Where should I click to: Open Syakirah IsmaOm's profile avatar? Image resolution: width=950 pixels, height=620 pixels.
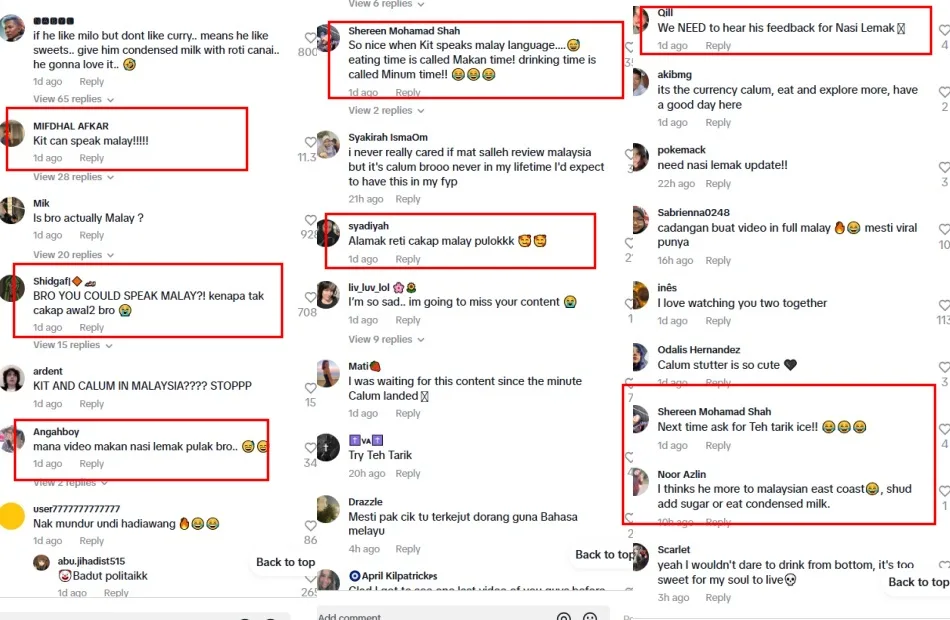point(328,144)
